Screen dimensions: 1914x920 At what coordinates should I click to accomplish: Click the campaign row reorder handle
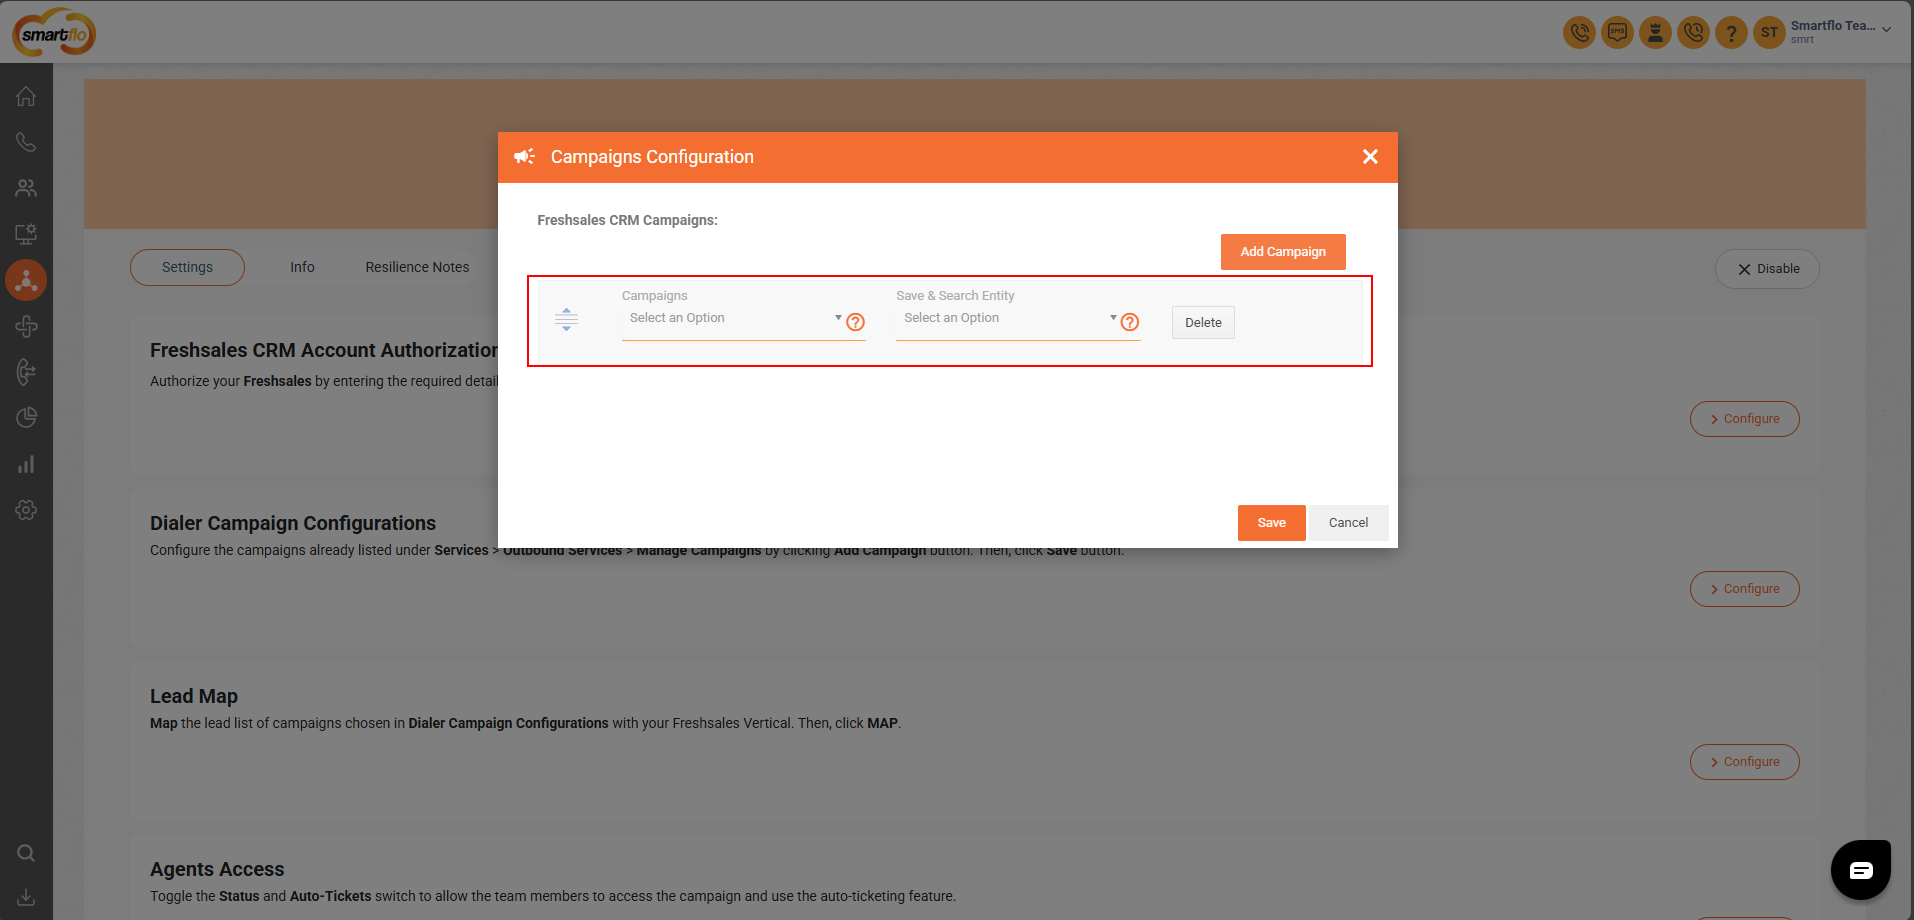[566, 320]
